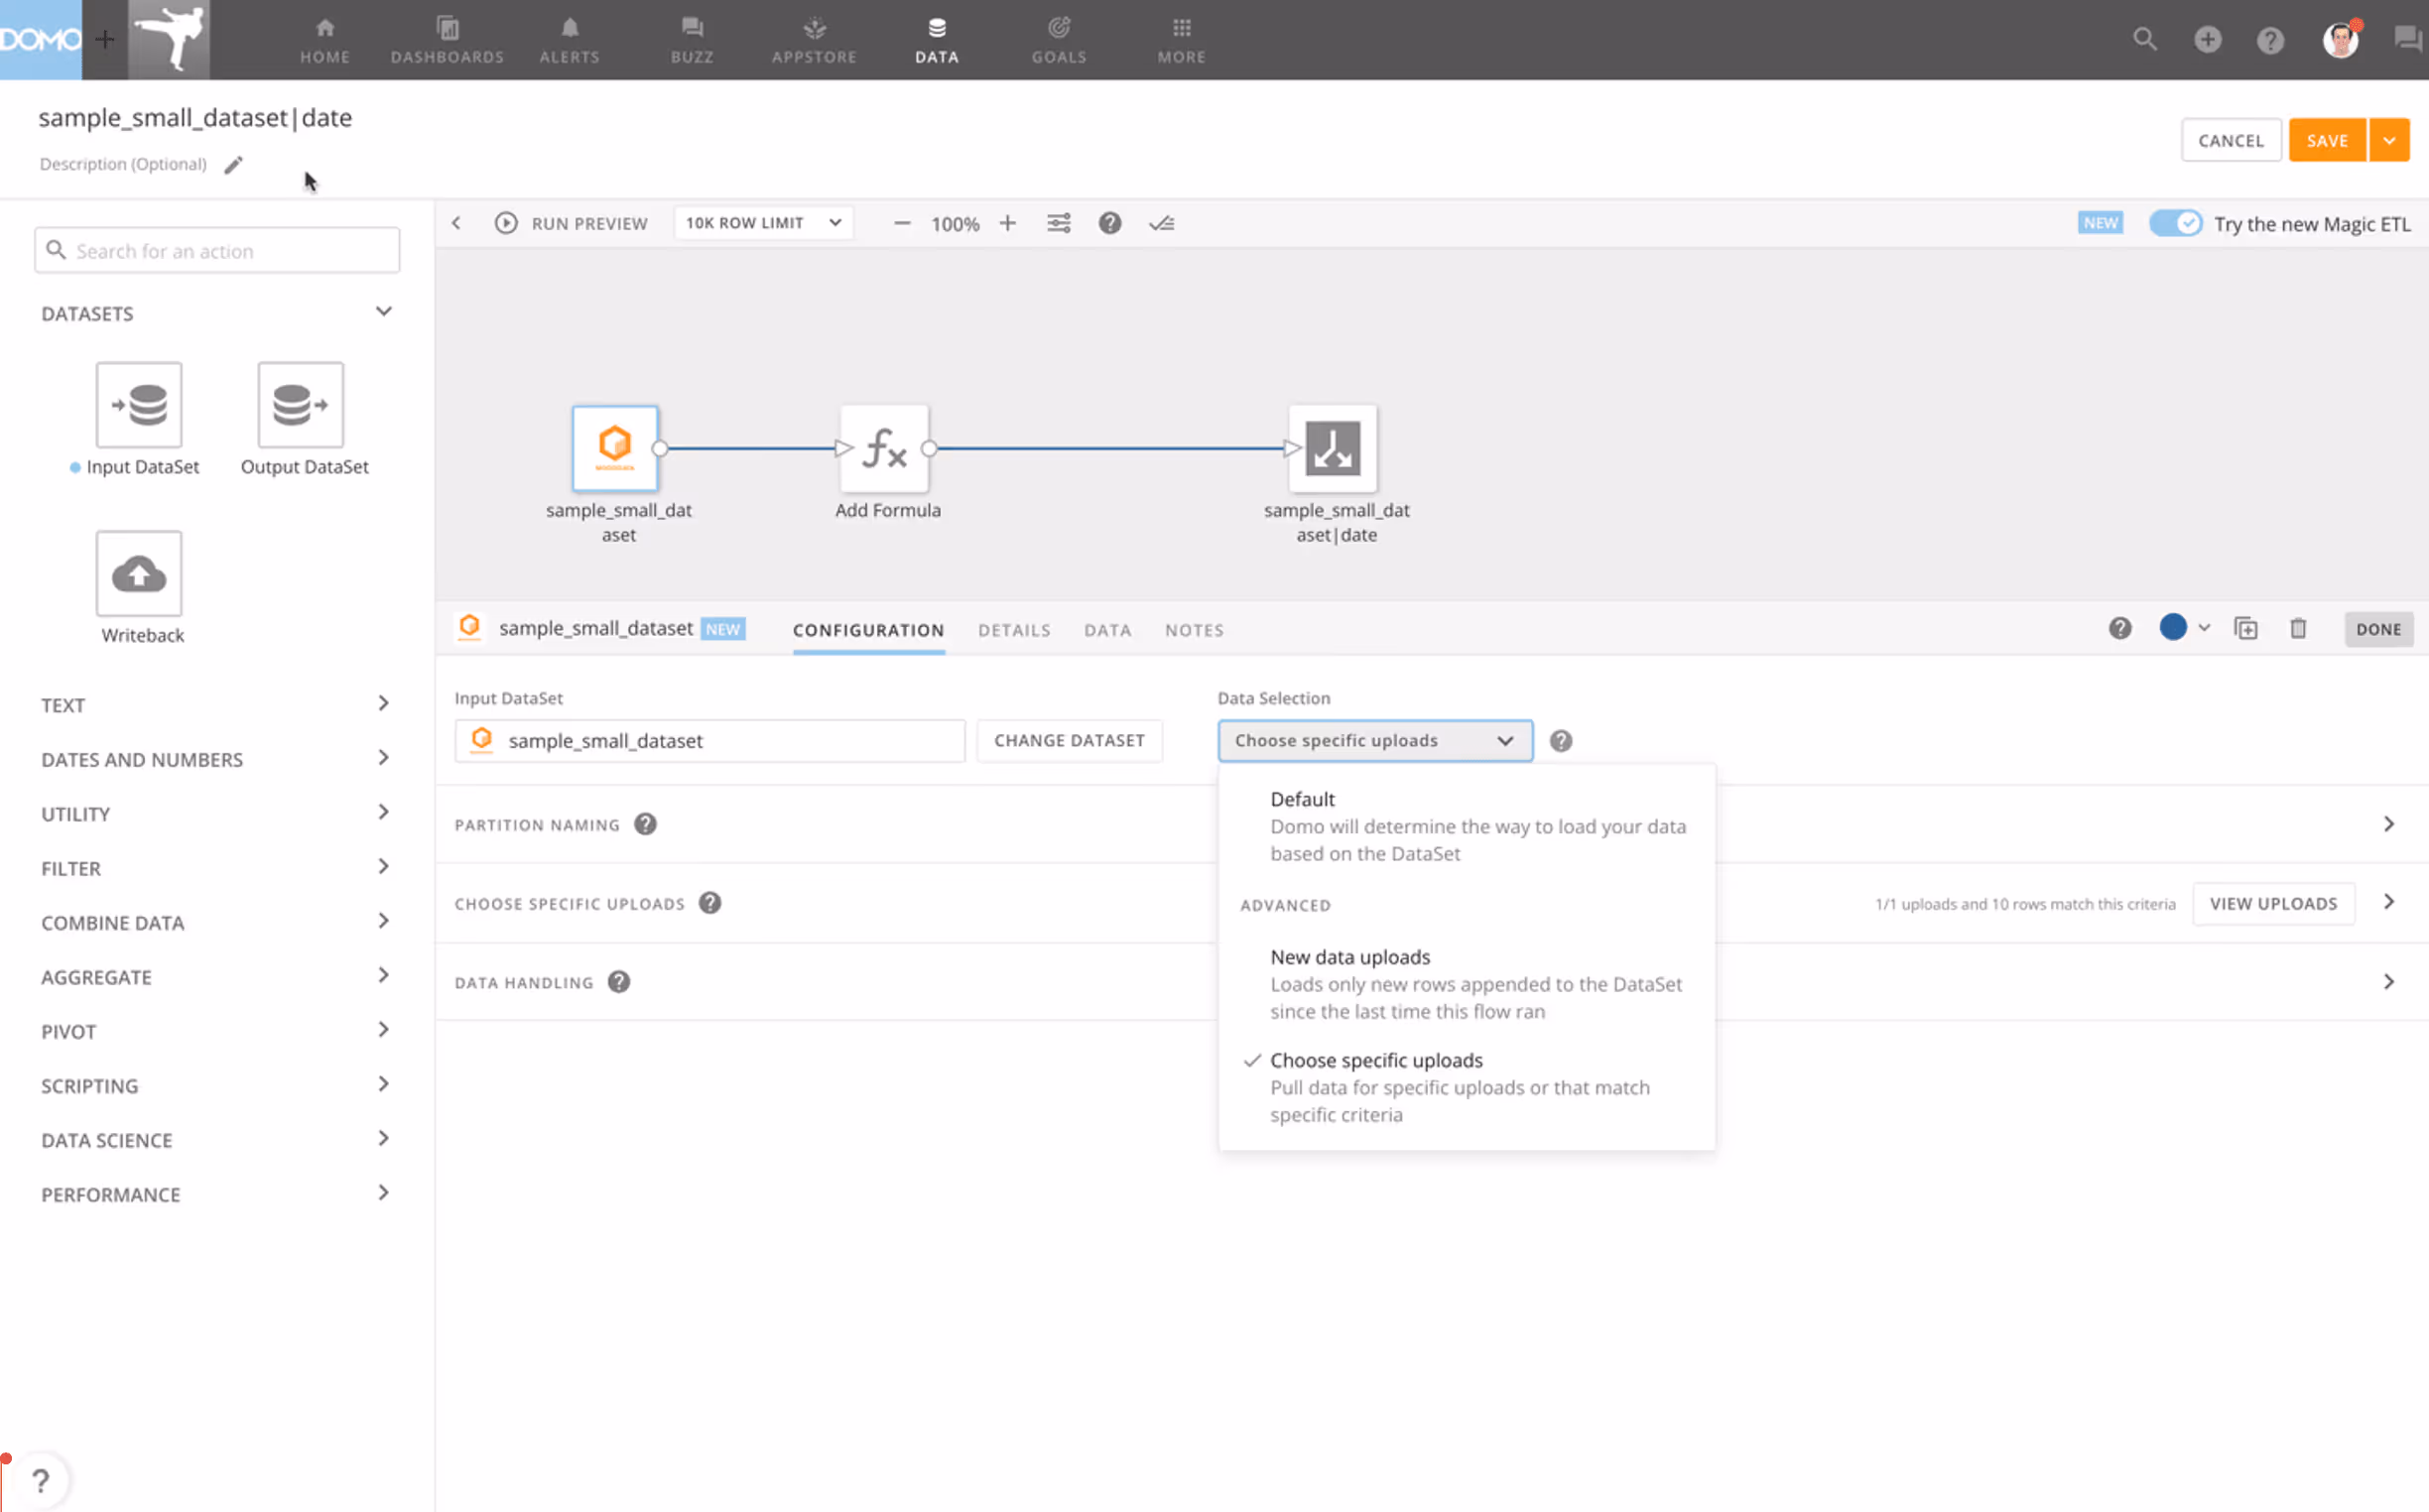Click the duplicate tile icon
This screenshot has width=2429, height=1512.
tap(2246, 629)
